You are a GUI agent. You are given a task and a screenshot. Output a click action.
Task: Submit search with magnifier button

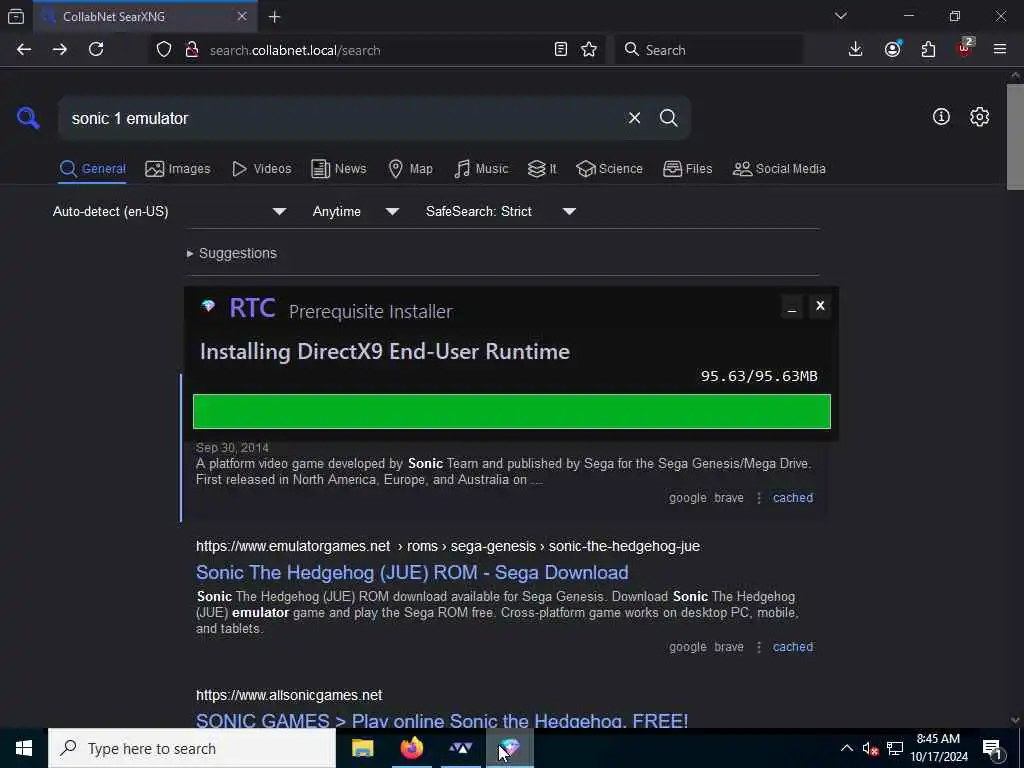coord(669,118)
